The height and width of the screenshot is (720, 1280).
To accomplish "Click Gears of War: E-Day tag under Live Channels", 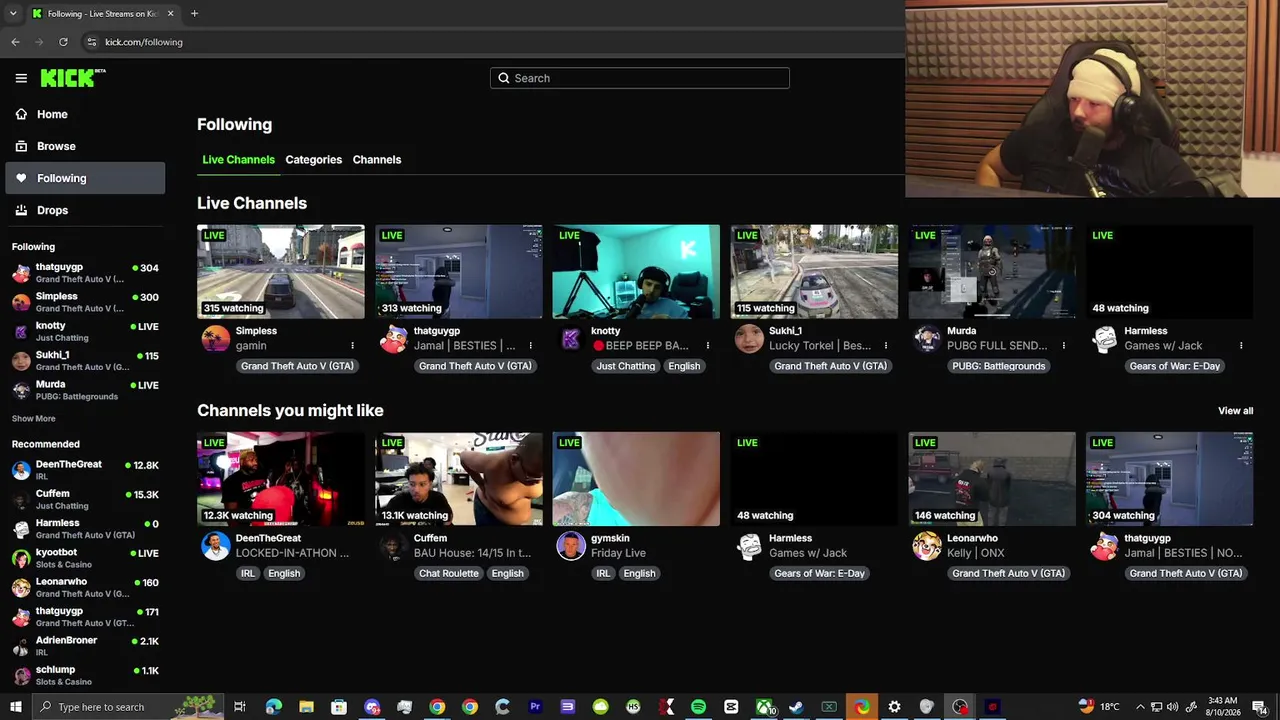I will (x=1175, y=366).
